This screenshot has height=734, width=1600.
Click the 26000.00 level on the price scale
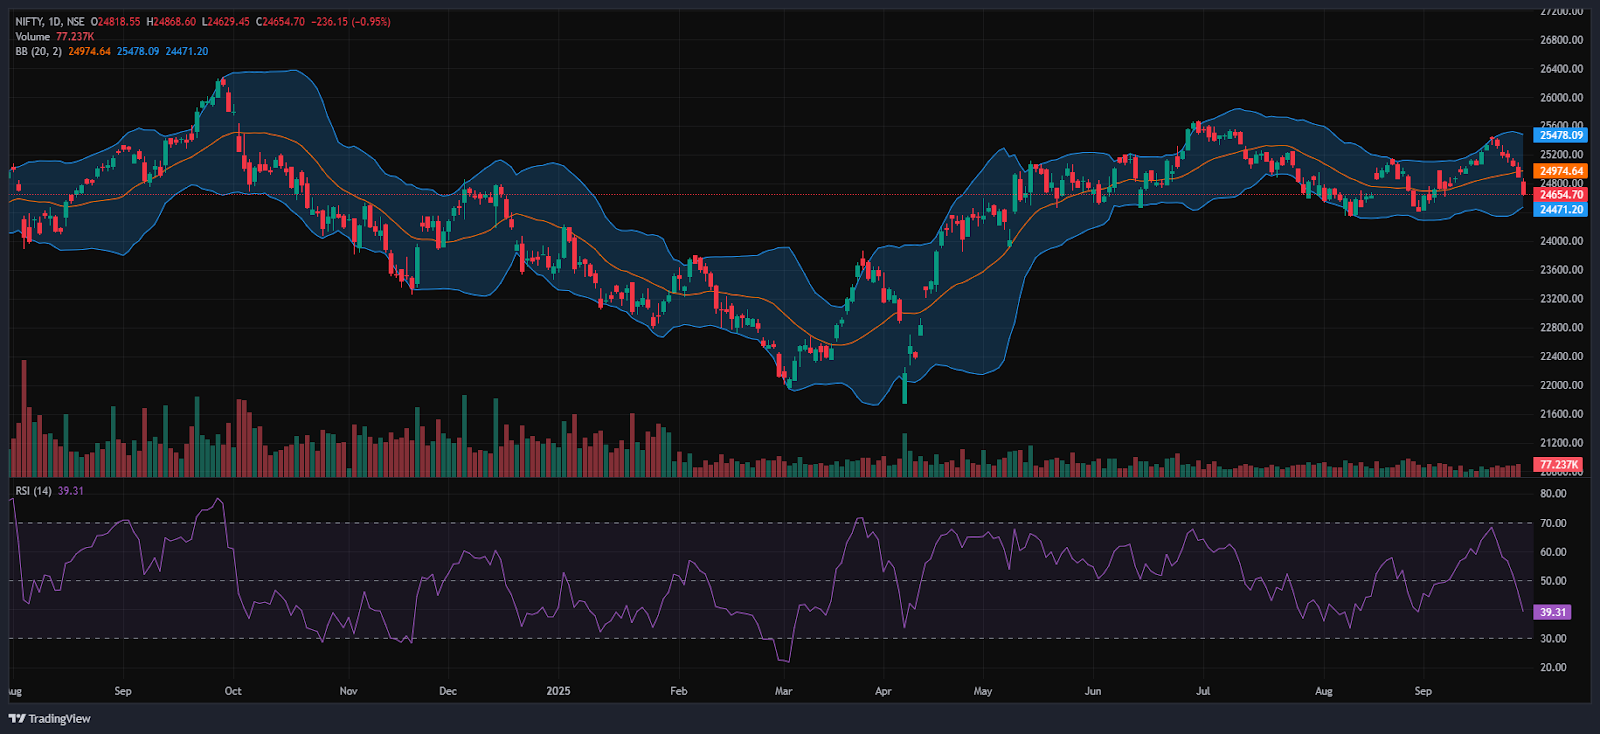pos(1561,98)
